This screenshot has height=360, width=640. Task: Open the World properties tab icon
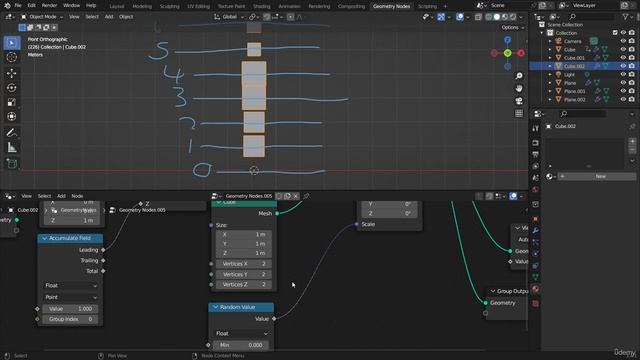point(536,189)
